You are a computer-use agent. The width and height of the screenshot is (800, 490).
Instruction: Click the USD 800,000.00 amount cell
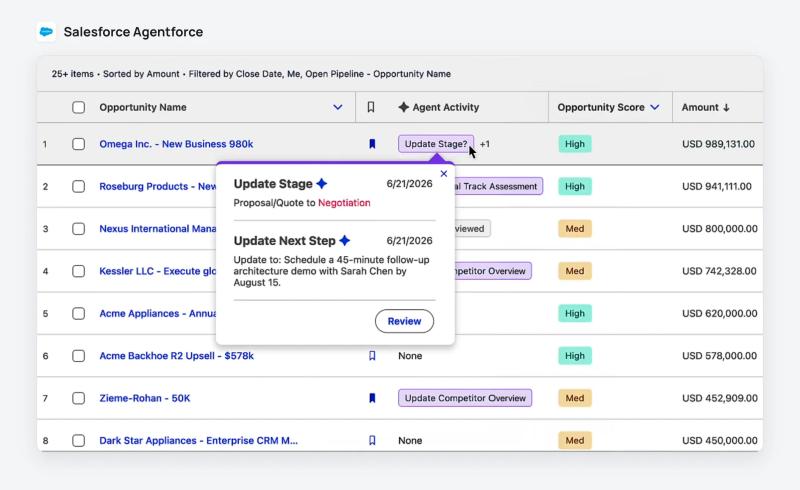720,229
